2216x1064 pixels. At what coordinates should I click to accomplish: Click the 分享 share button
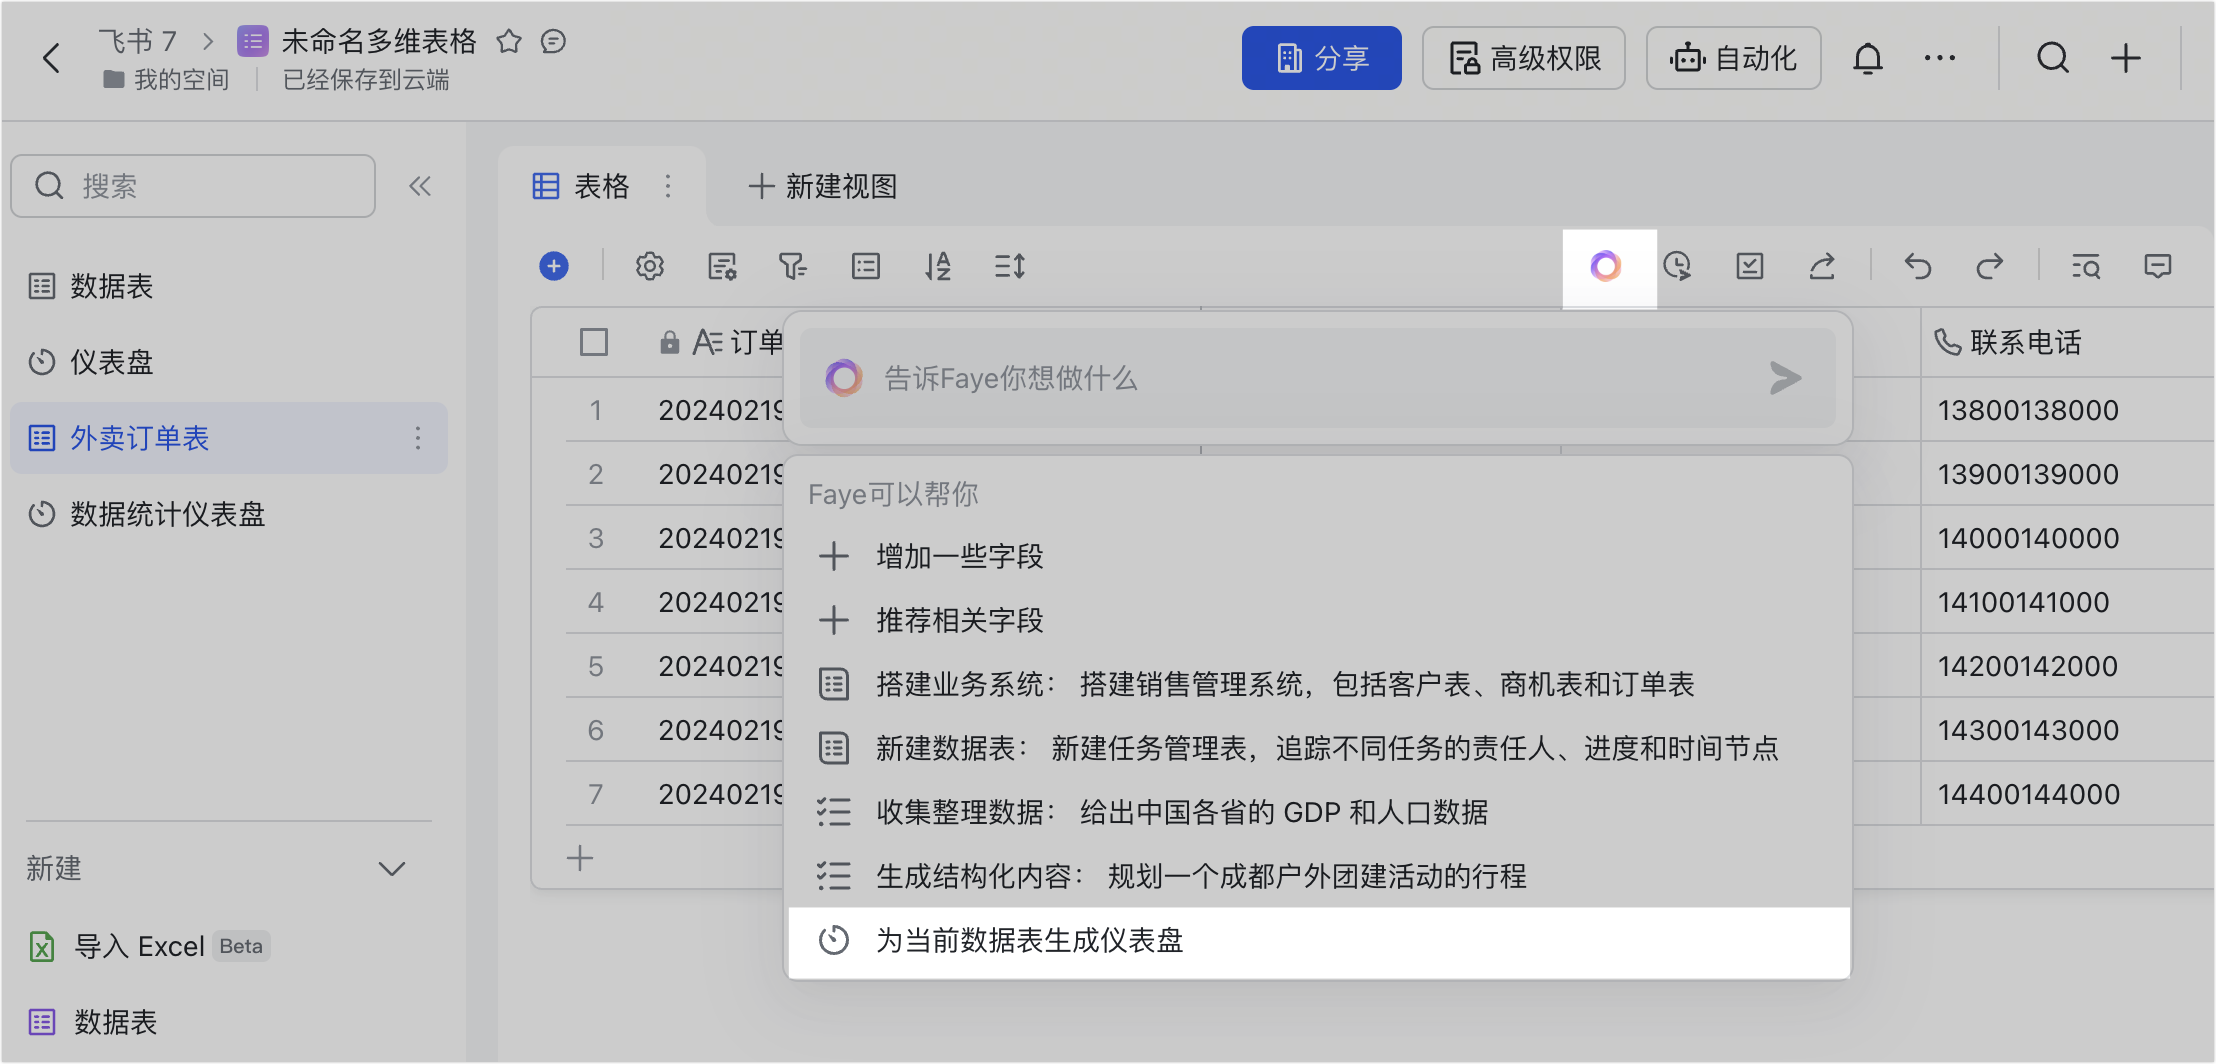1321,58
